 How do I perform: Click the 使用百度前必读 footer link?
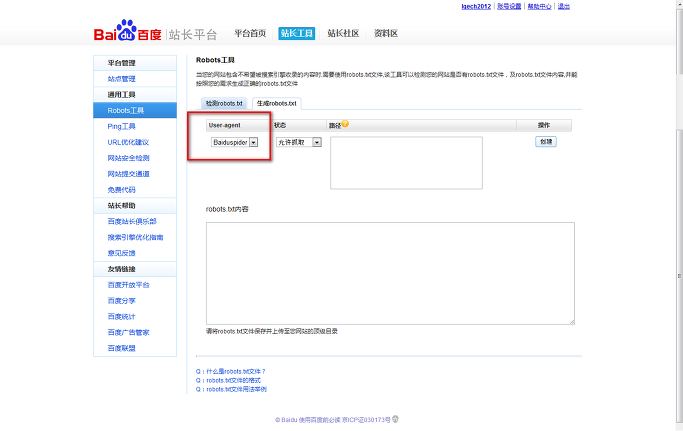point(319,420)
